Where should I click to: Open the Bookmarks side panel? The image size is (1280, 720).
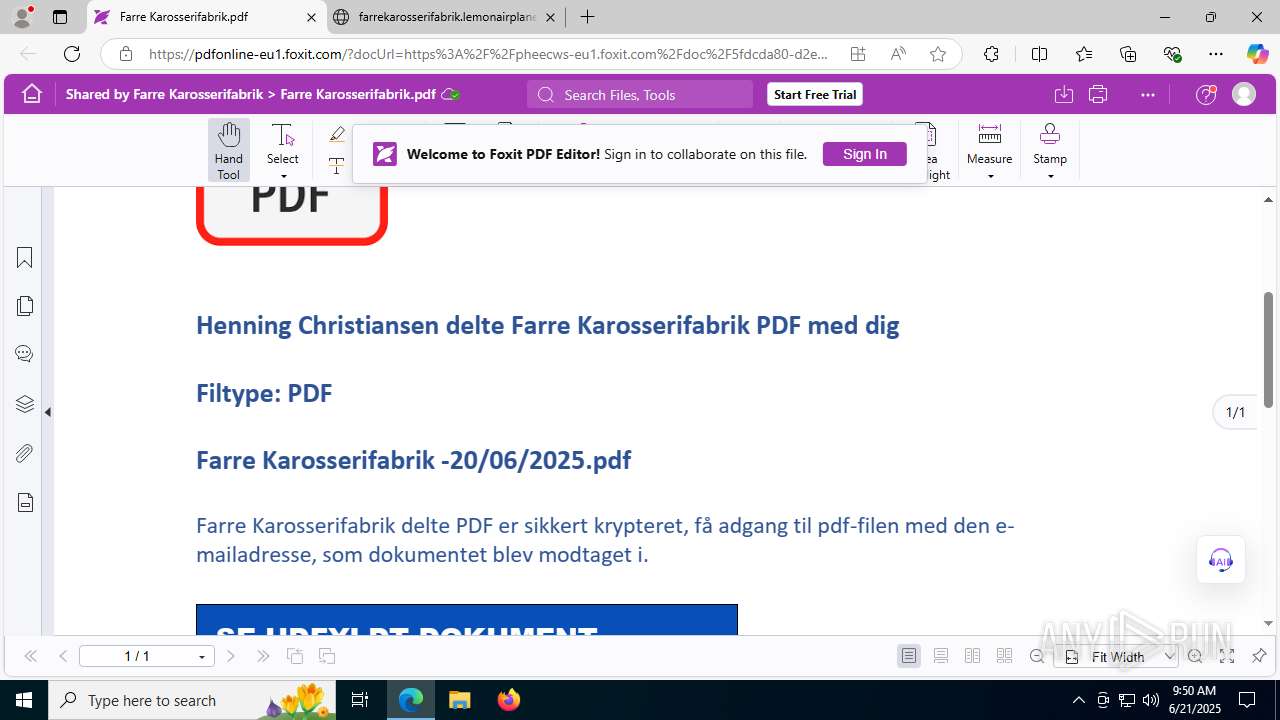(25, 258)
